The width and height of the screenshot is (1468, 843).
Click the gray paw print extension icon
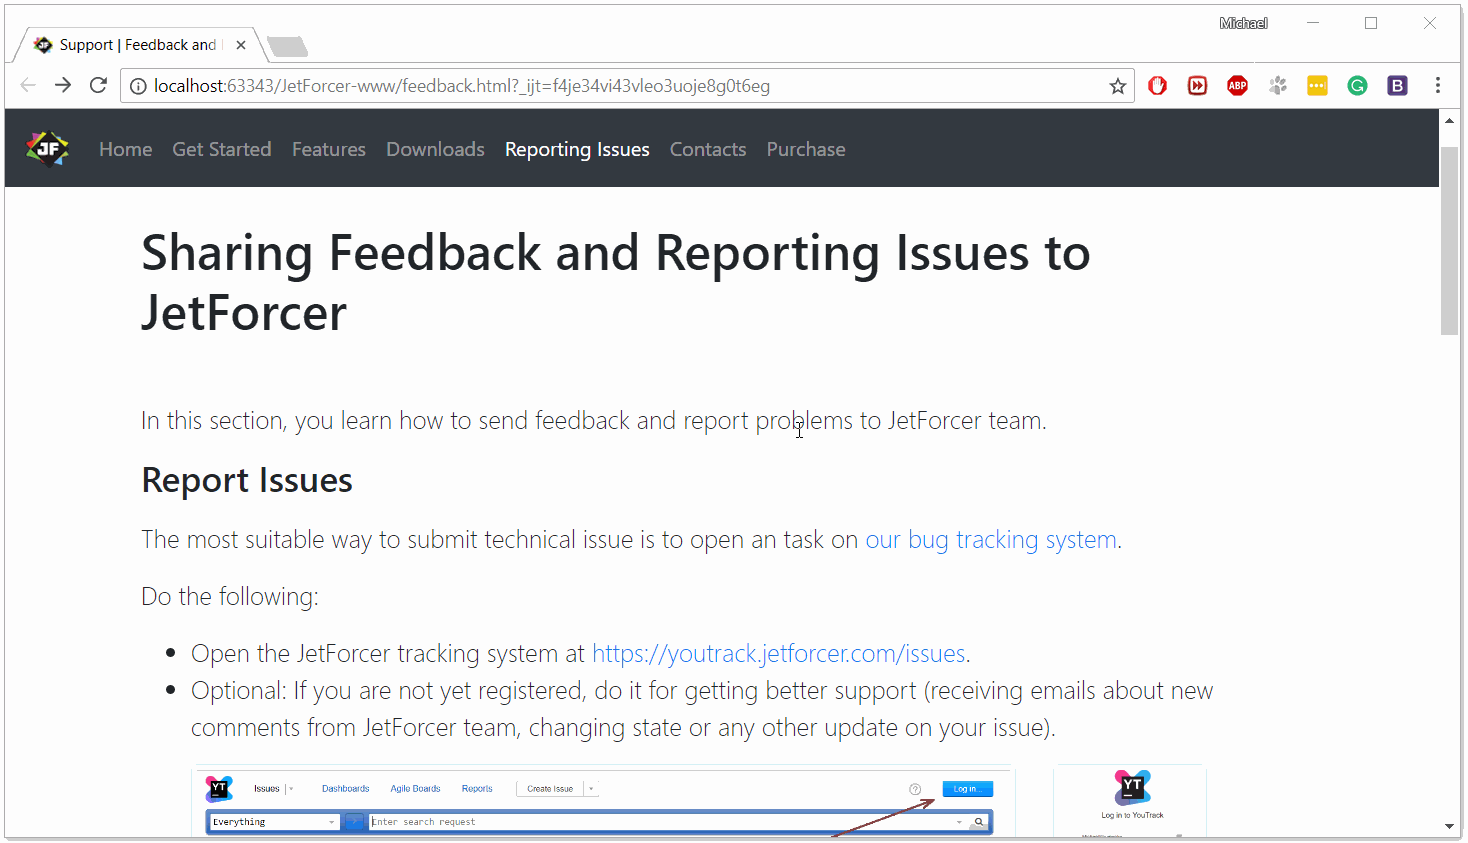[1277, 86]
